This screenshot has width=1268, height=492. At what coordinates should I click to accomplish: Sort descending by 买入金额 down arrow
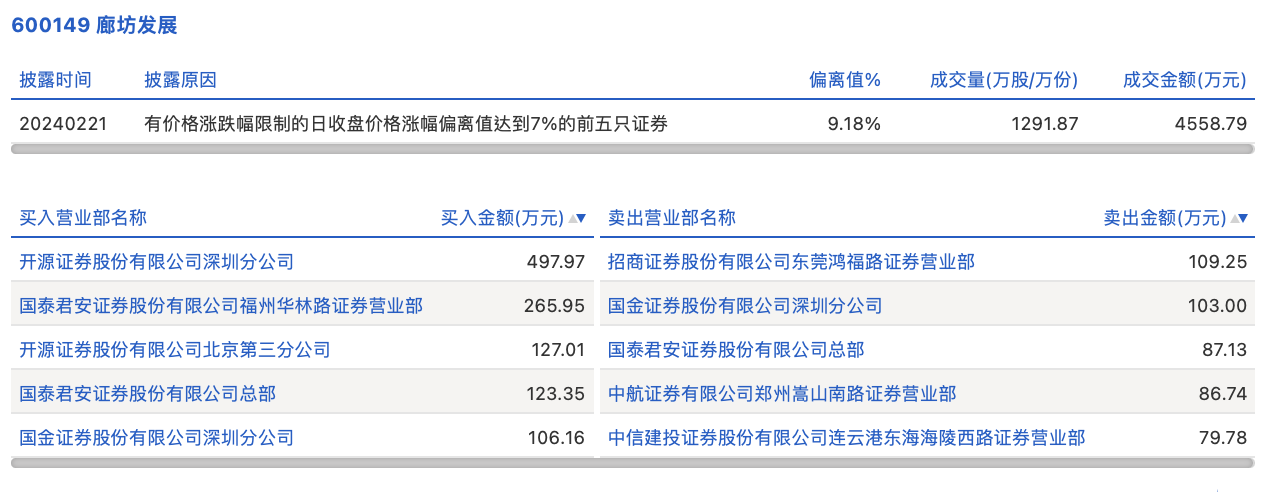pos(582,218)
